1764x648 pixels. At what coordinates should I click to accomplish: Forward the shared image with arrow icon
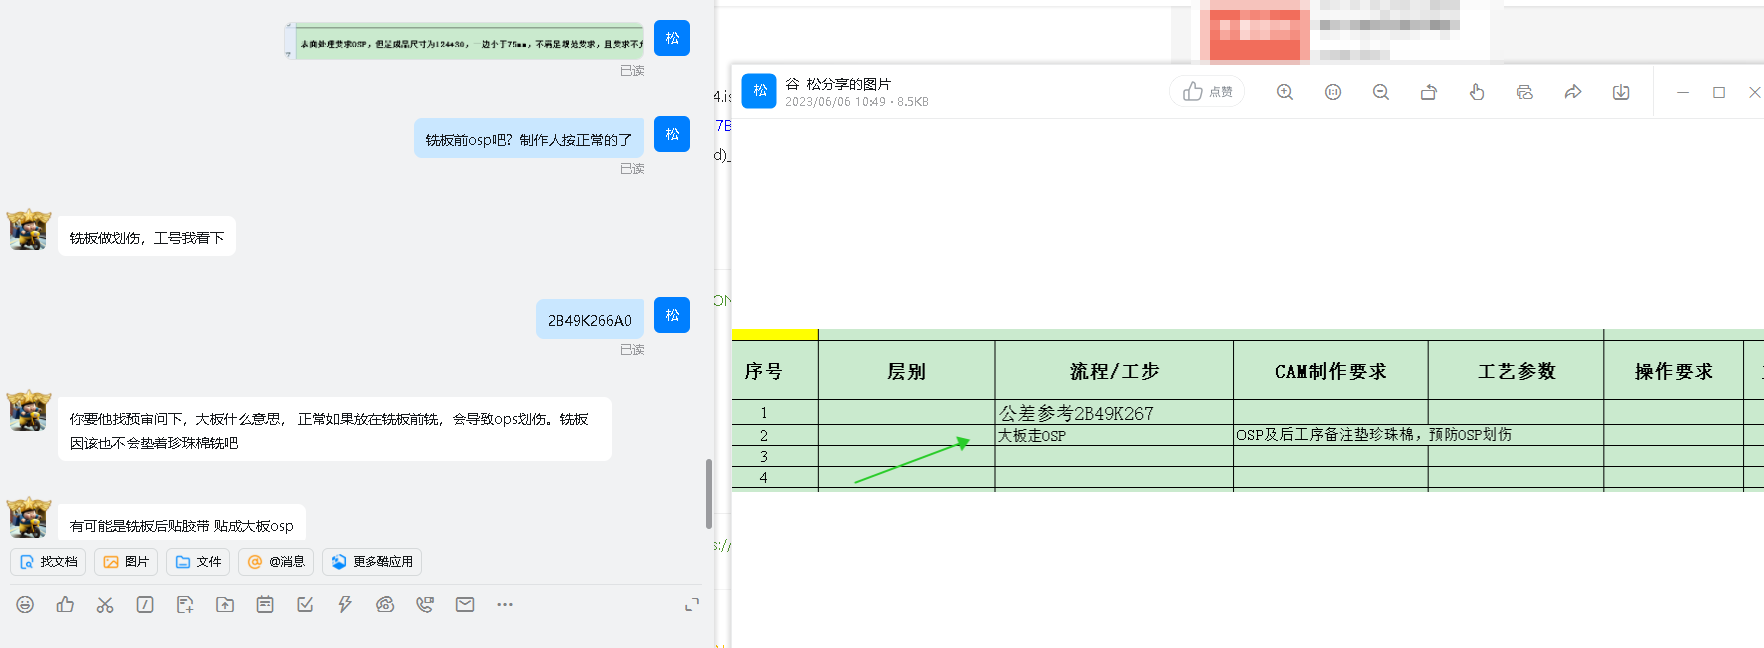[x=1573, y=92]
